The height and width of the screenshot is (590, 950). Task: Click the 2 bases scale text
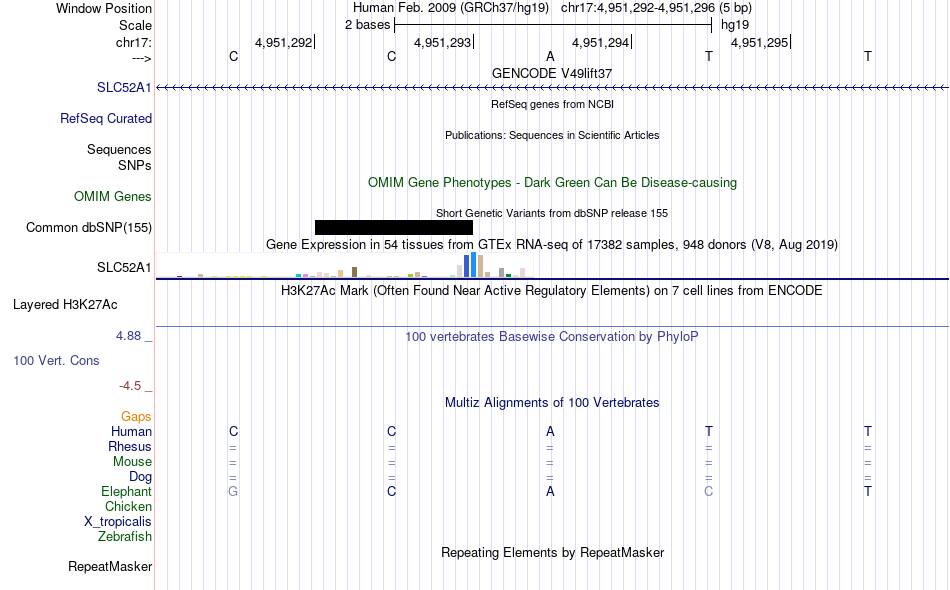[368, 25]
